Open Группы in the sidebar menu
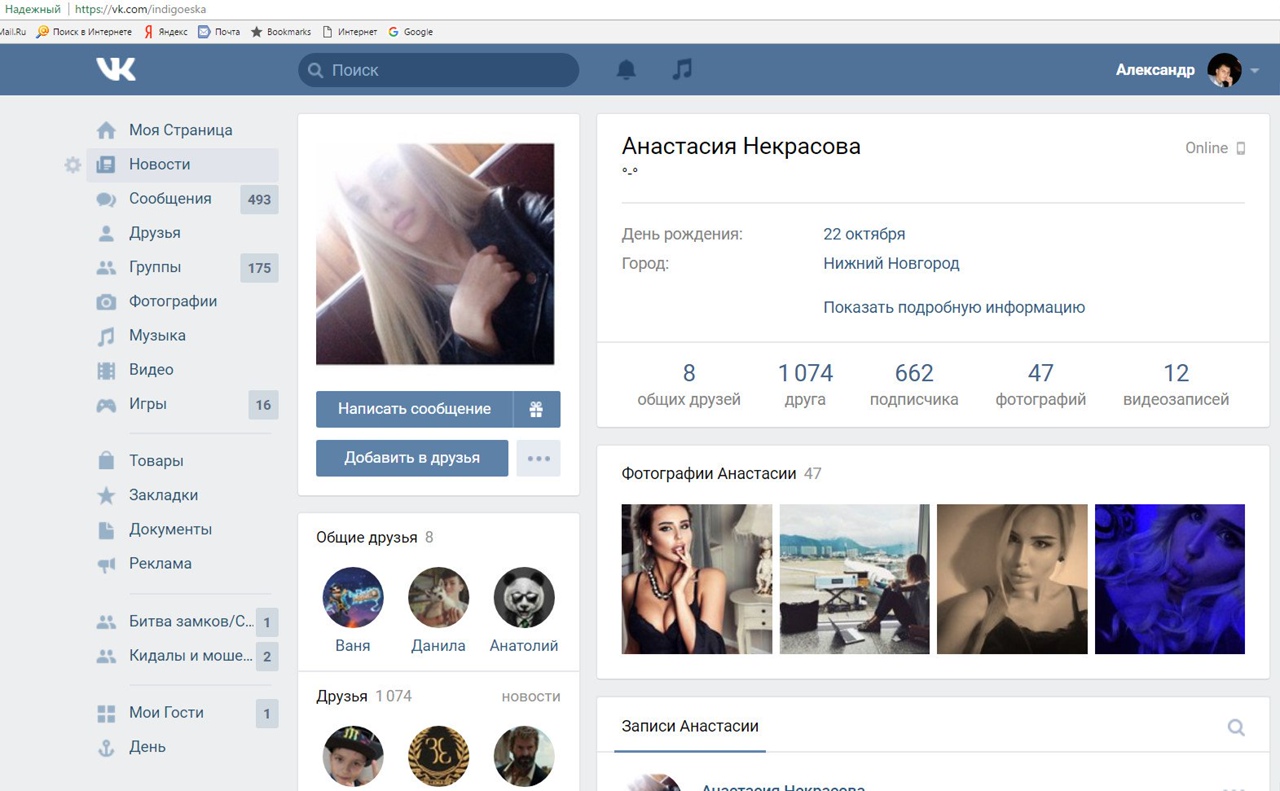The height and width of the screenshot is (791, 1280). [x=155, y=267]
